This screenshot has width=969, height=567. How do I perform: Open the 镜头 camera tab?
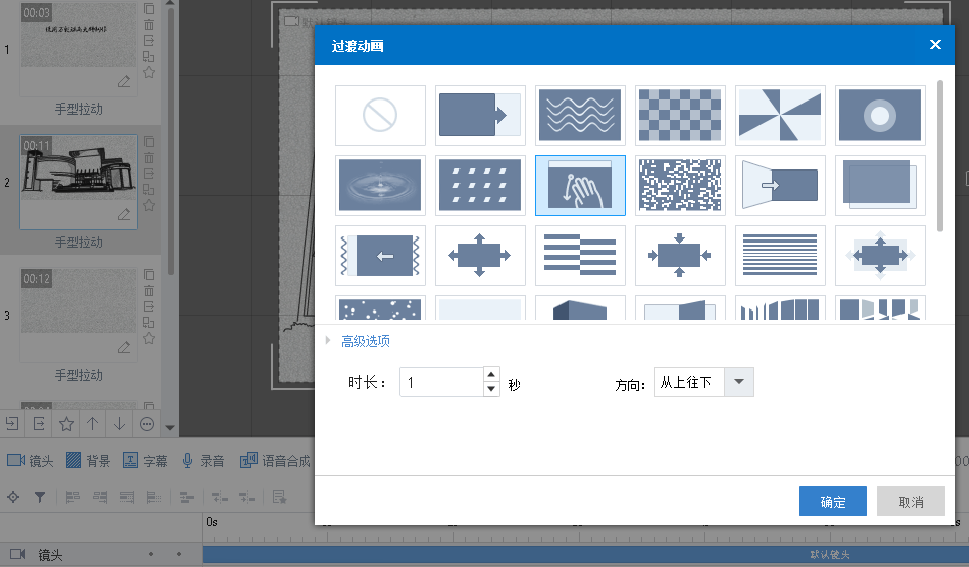[x=30, y=461]
